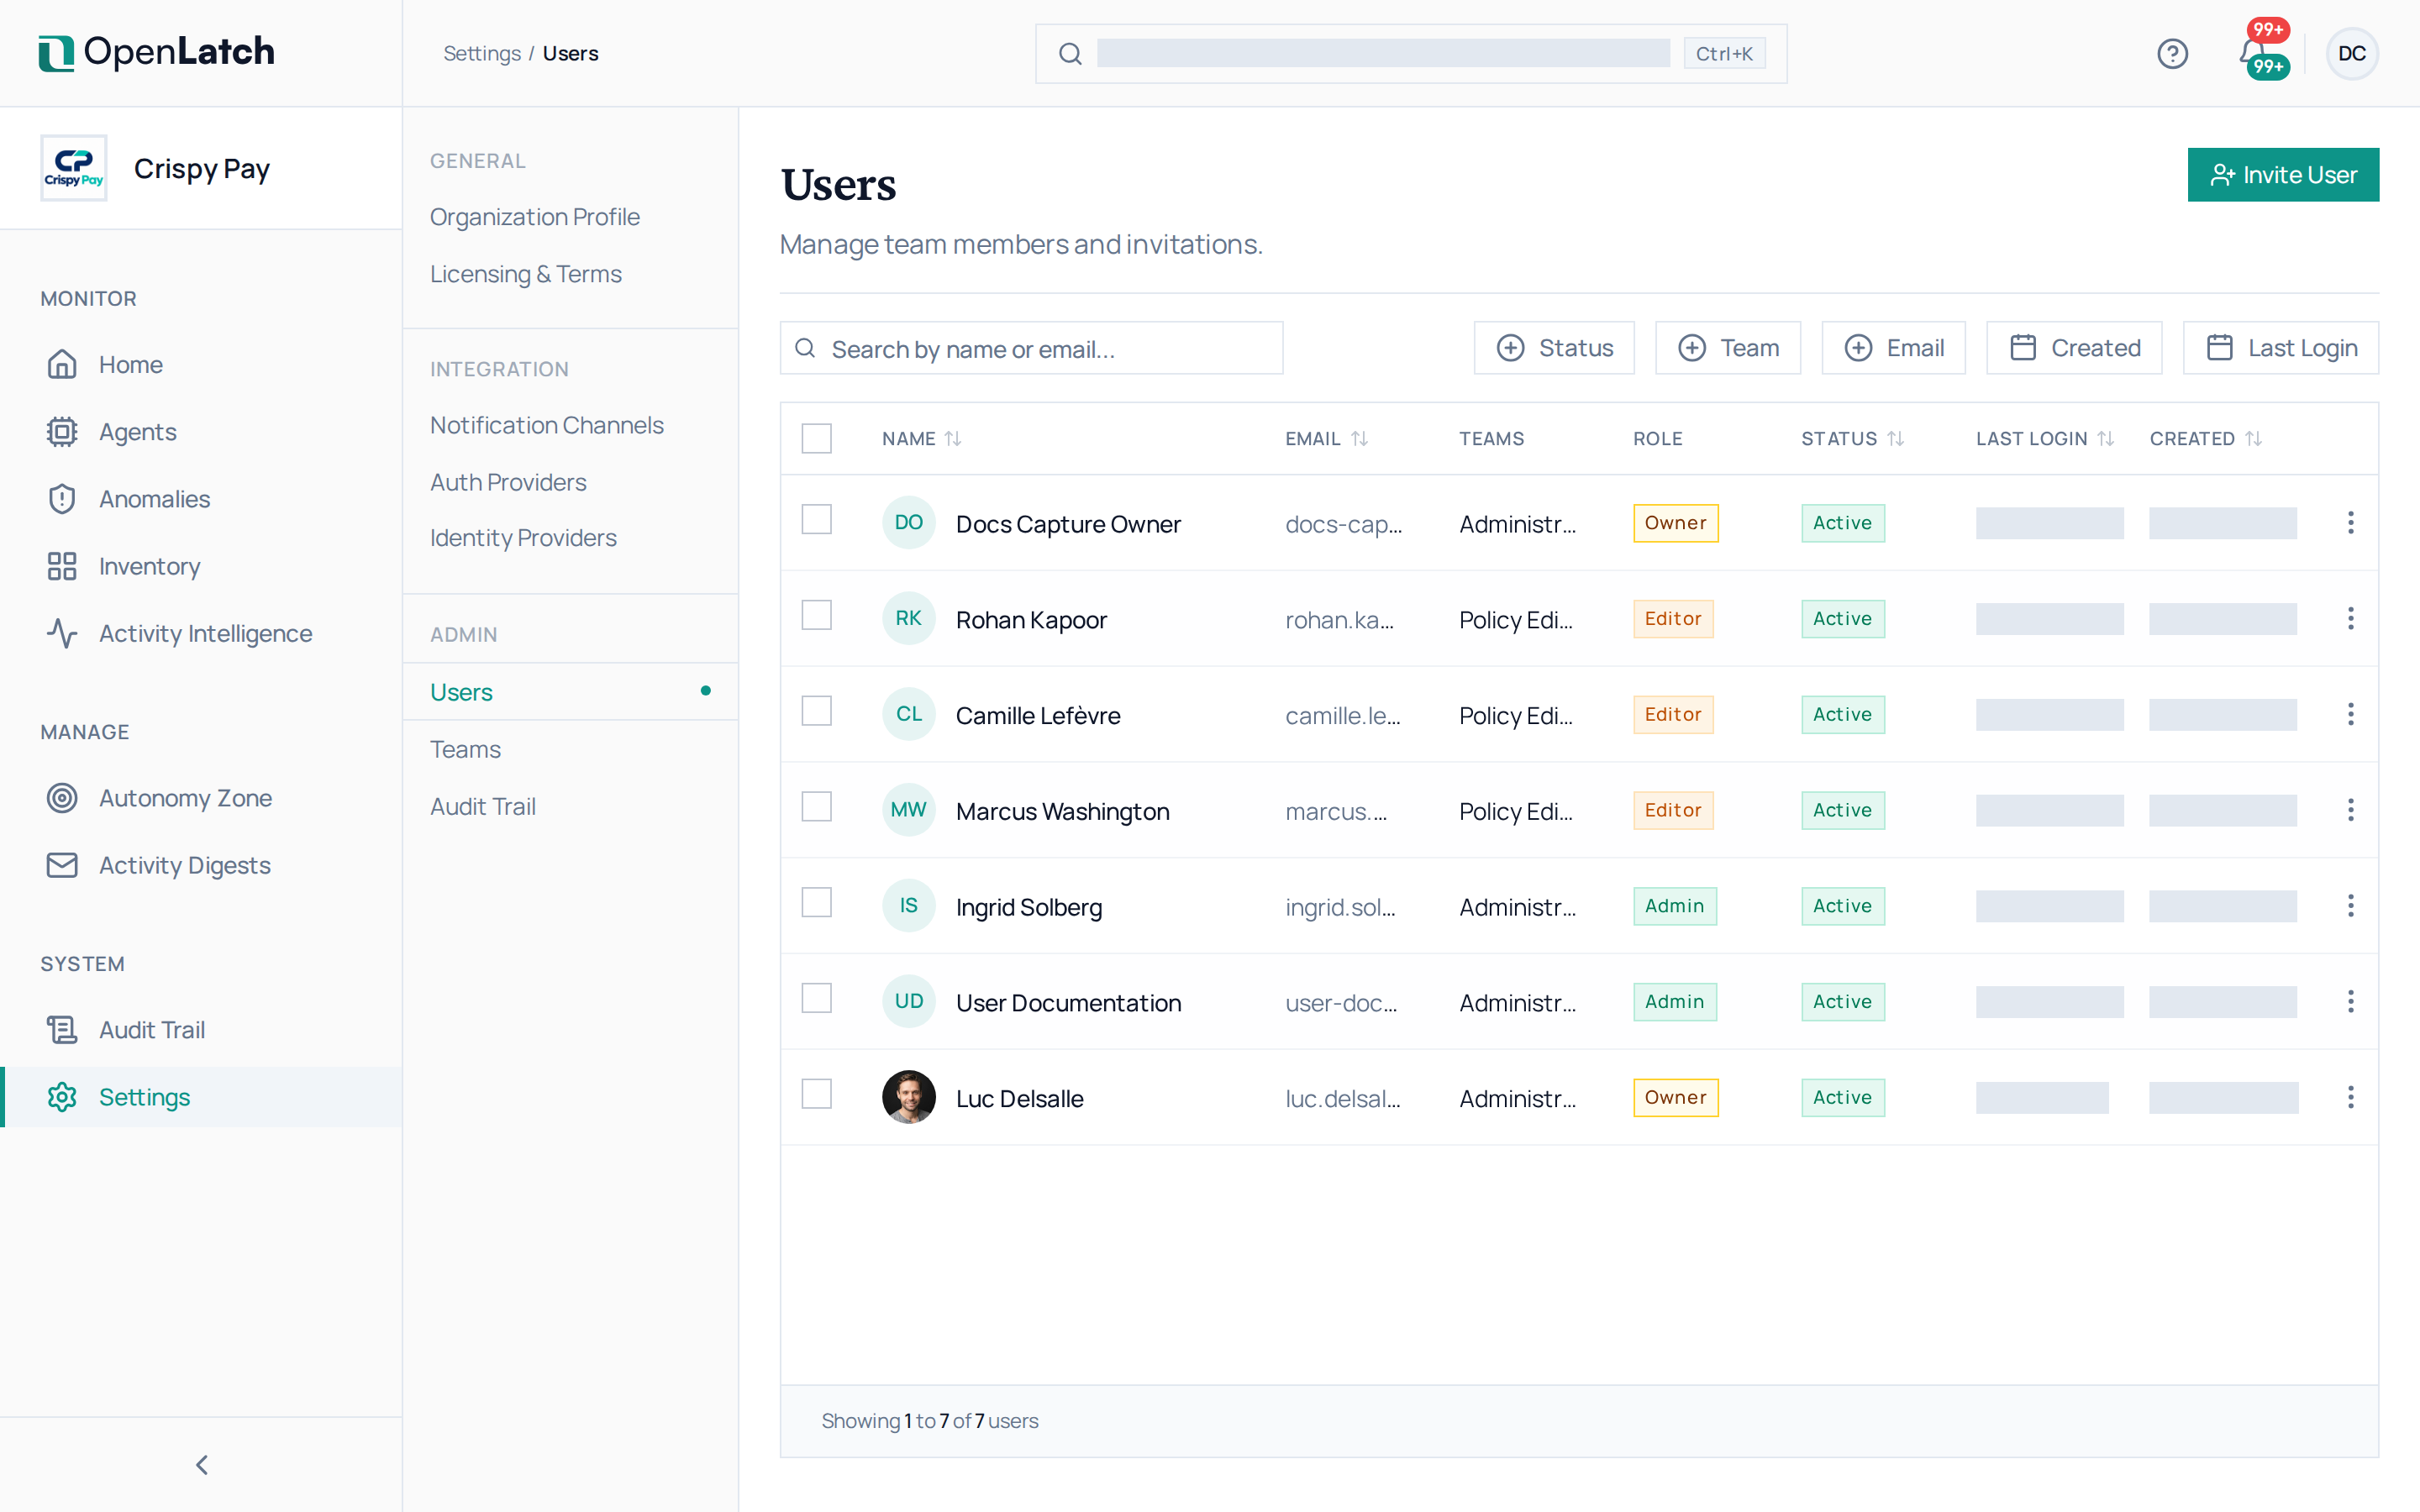Image resolution: width=2420 pixels, height=1512 pixels.
Task: Click the OpenLatch logo
Action: tap(156, 52)
